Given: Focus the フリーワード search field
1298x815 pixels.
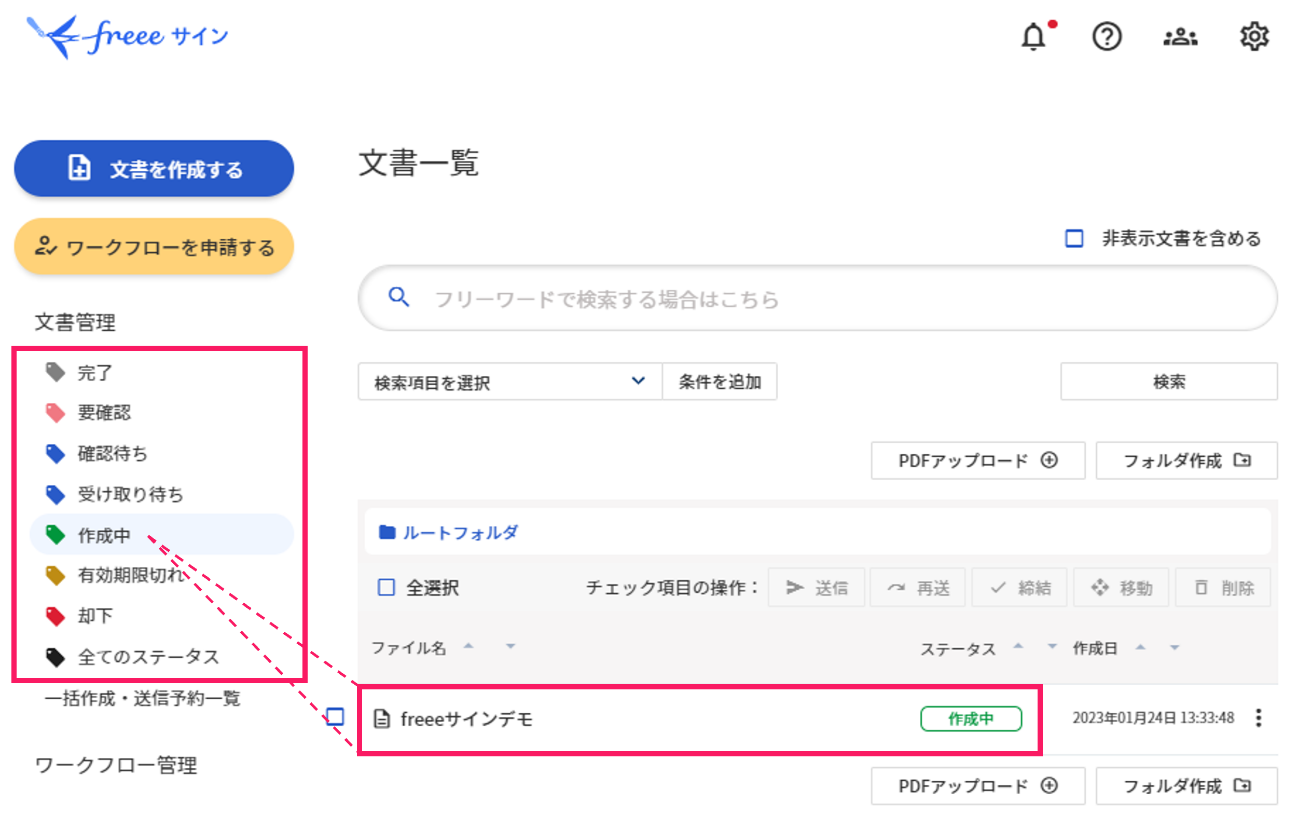Looking at the screenshot, I should point(818,298).
